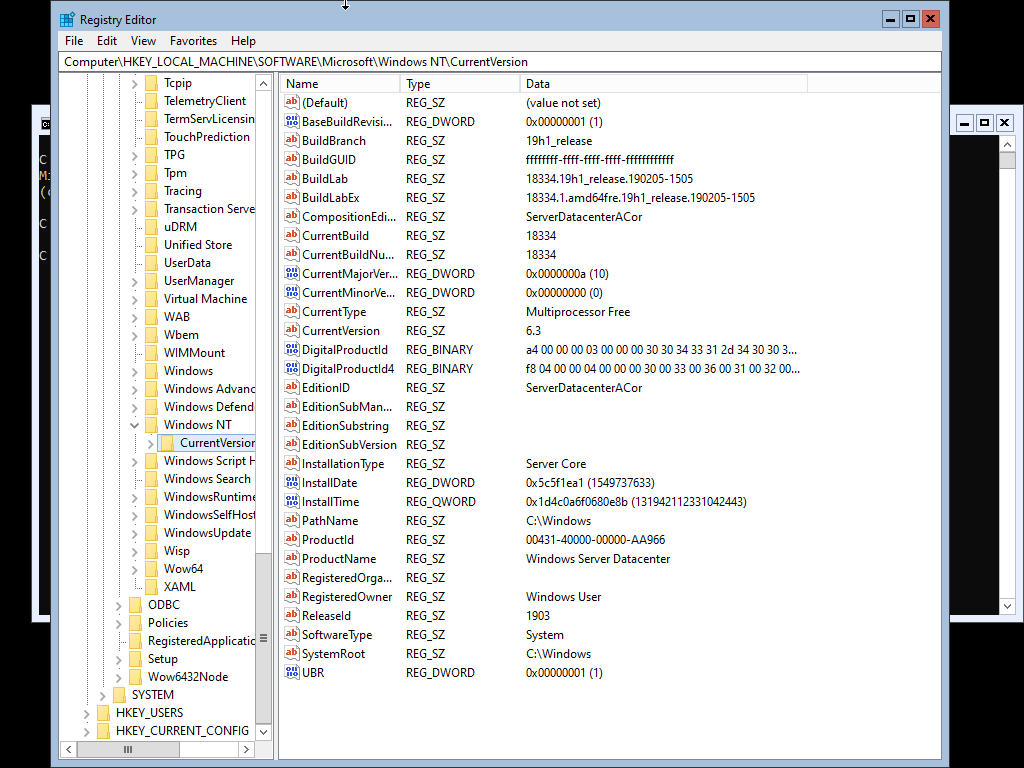Expand the SYSTEM hive chevron

tap(103, 695)
